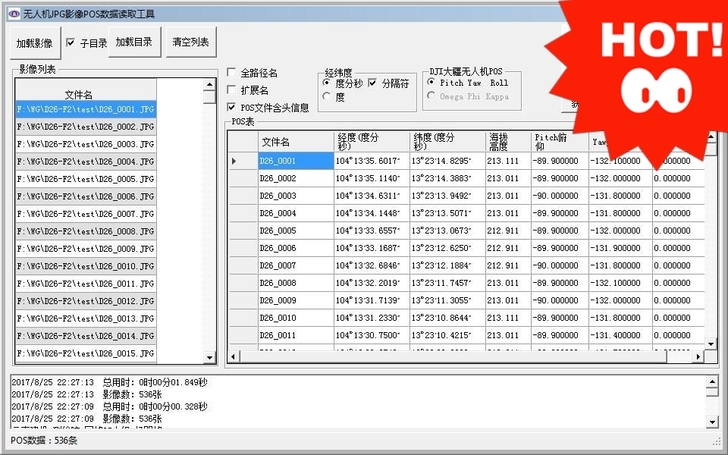The image size is (728, 455).
Task: Click image list scroll down arrow
Action: click(209, 357)
